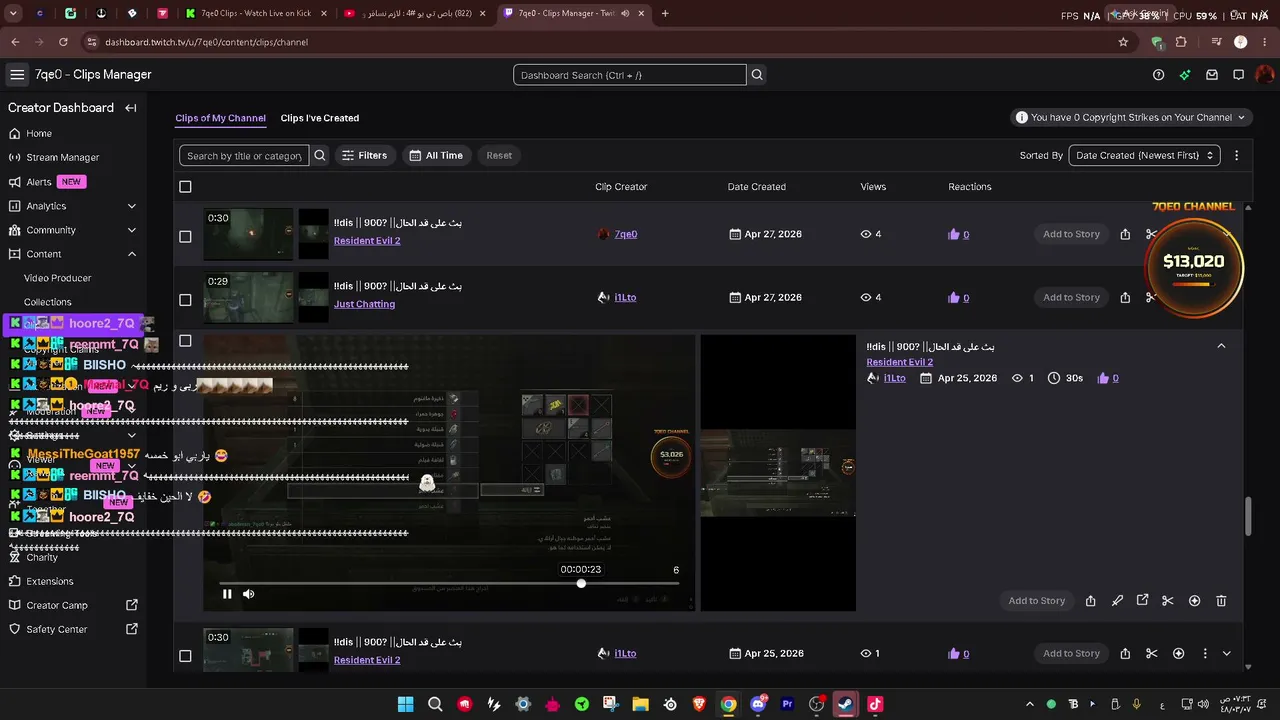1280x720 pixels.
Task: Expand the bottom Apr 25 clip row
Action: pyautogui.click(x=1227, y=654)
